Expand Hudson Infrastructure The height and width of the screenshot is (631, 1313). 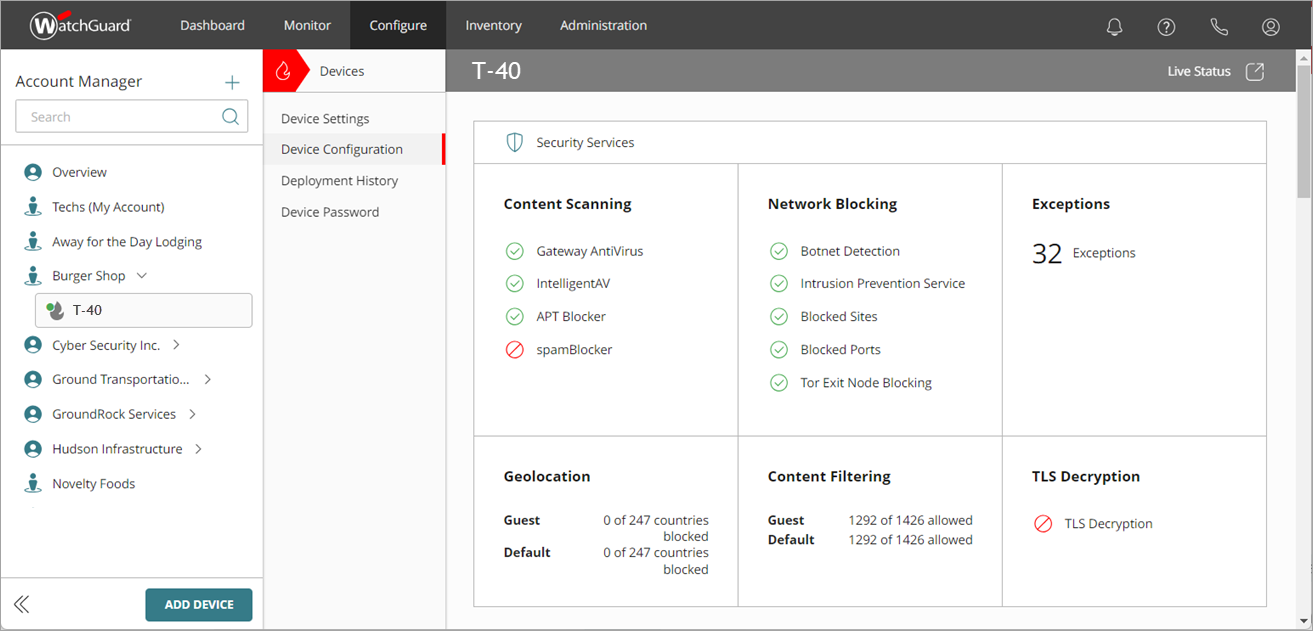click(197, 448)
